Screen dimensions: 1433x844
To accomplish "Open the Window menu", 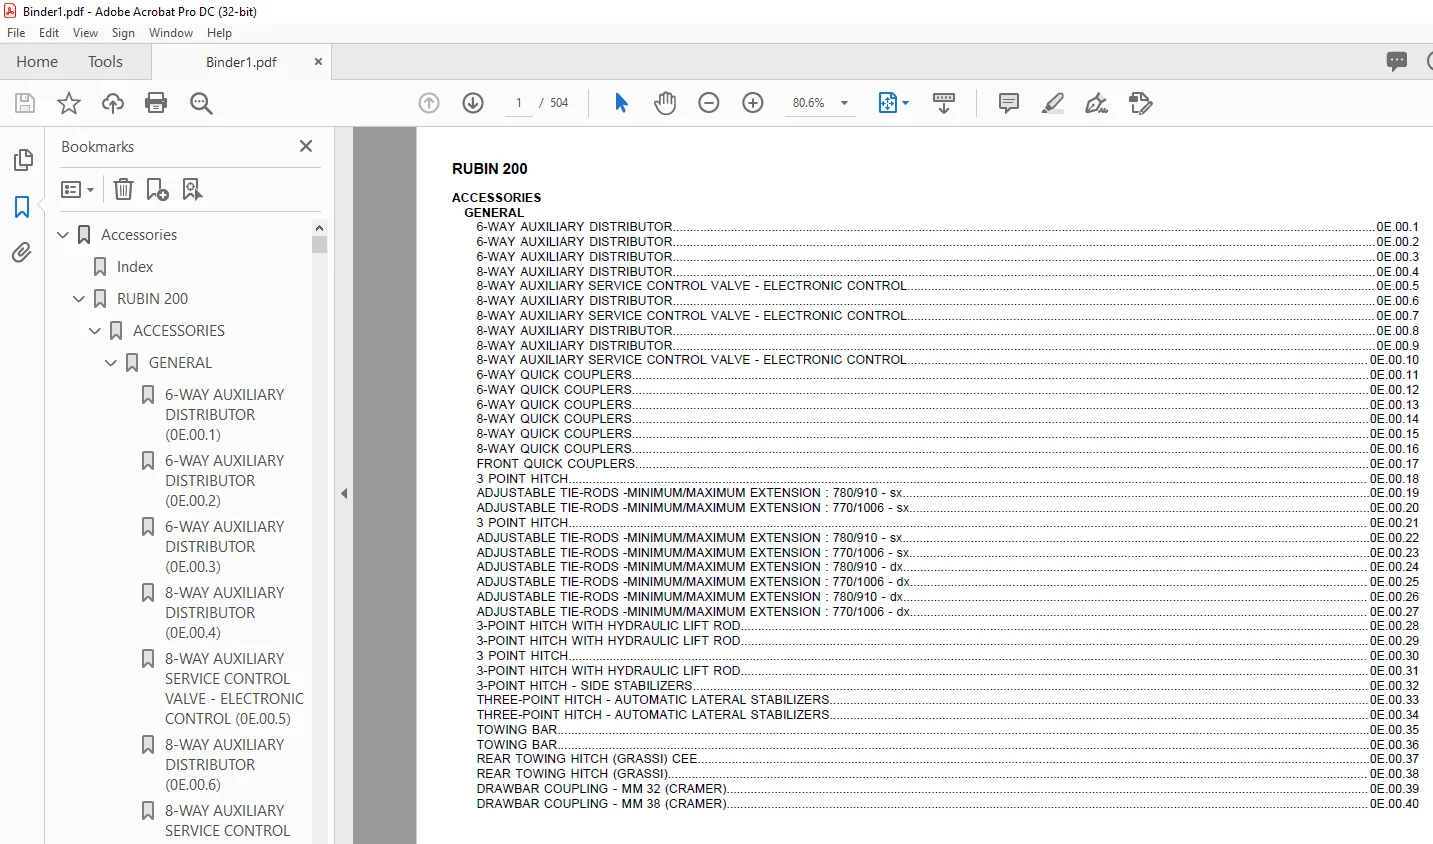I will 171,33.
